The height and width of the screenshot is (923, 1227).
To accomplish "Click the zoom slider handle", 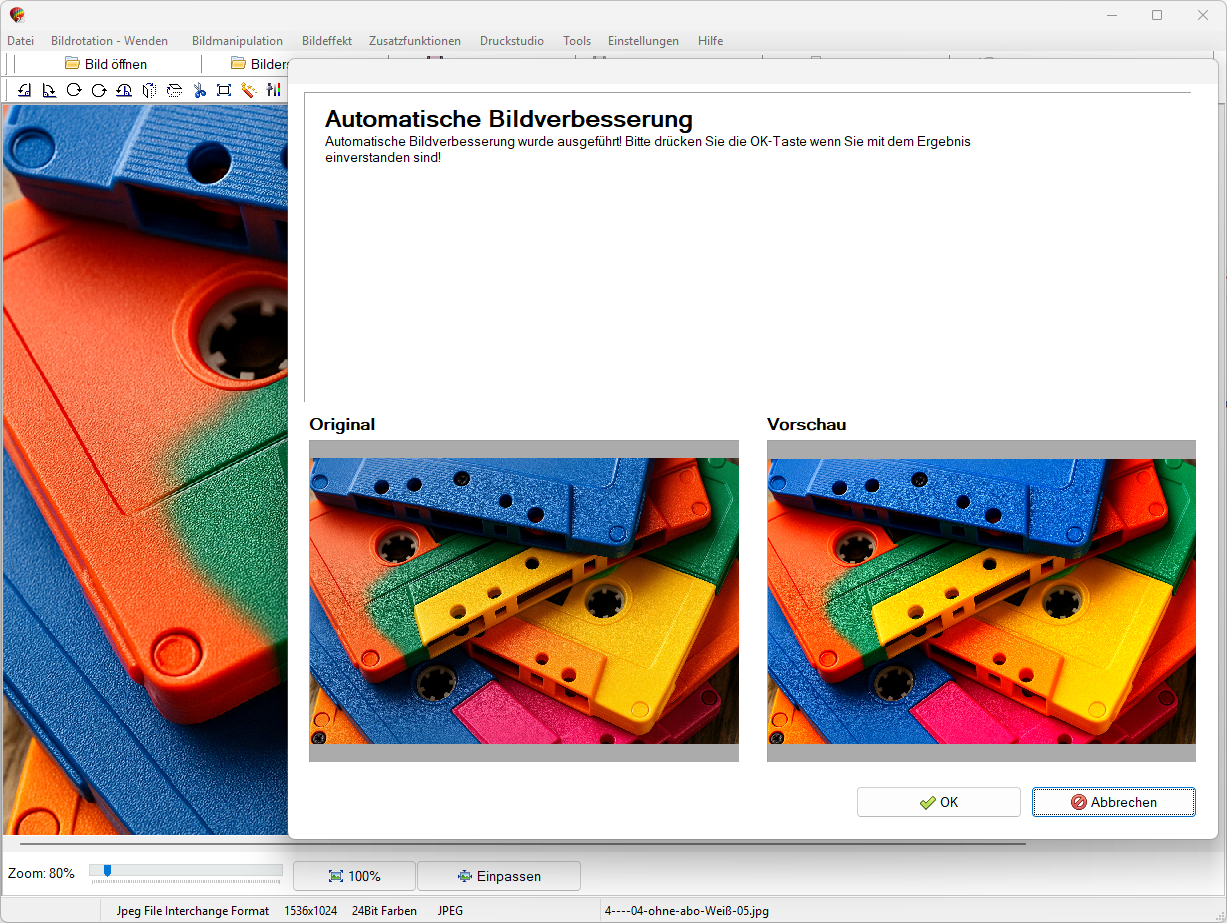I will coord(107,870).
